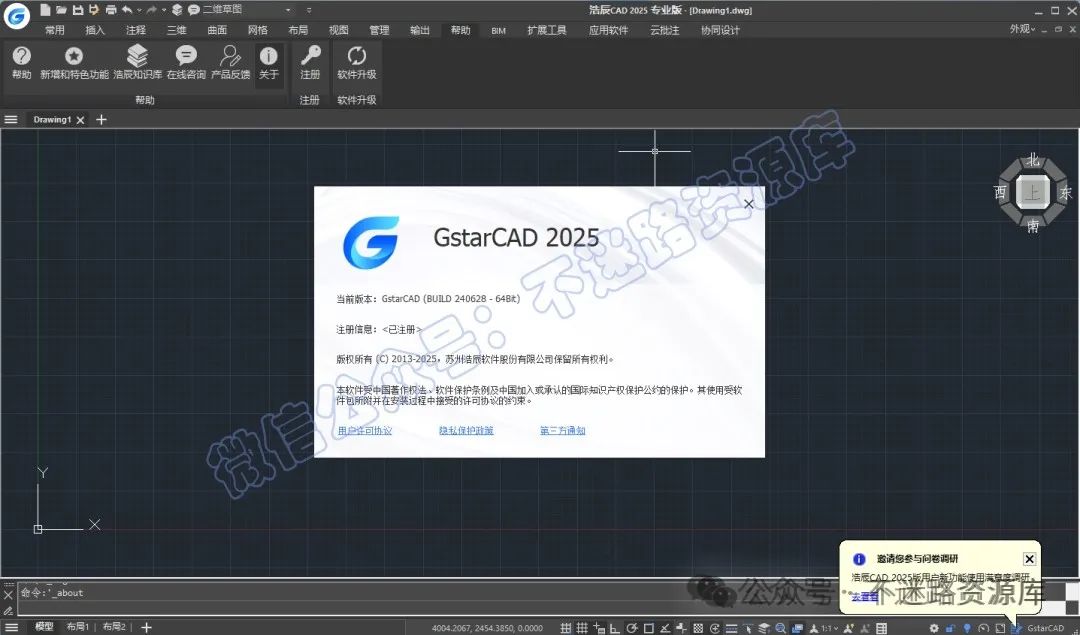Open status bar settings gear
1080x635 pixels.
tap(934, 628)
